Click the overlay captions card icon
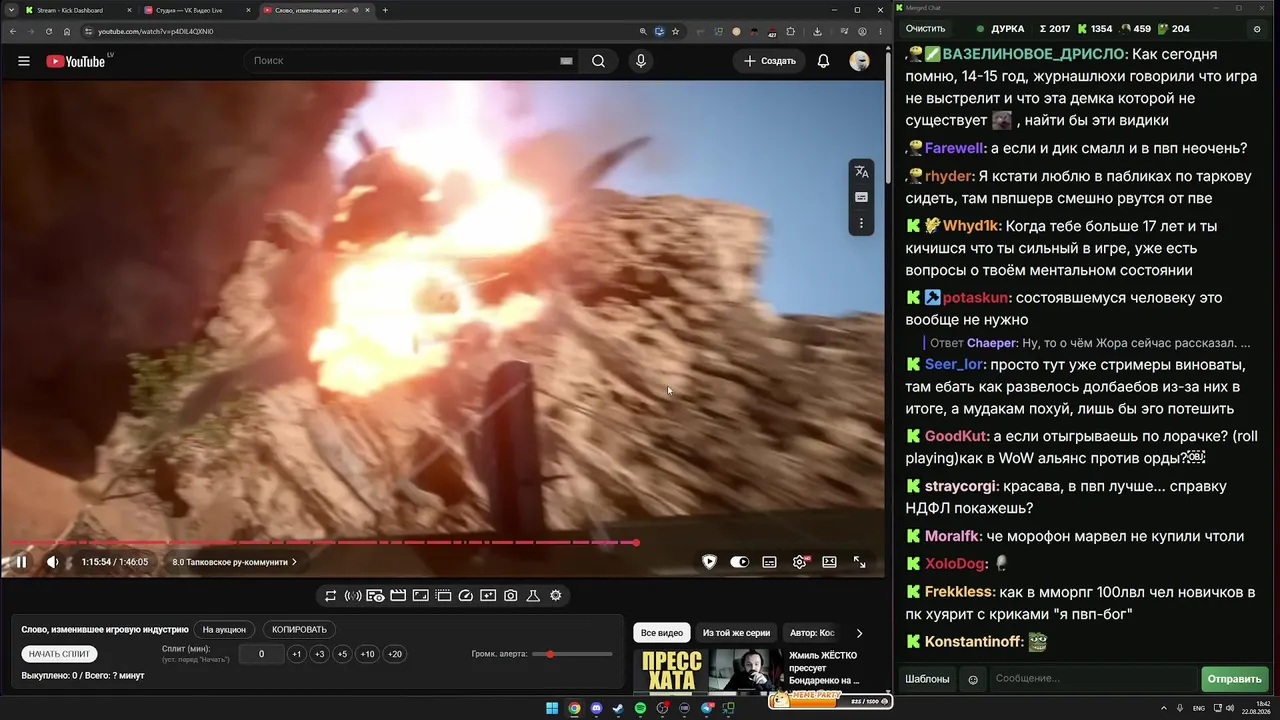Screen dimensions: 1280x720 point(861,197)
